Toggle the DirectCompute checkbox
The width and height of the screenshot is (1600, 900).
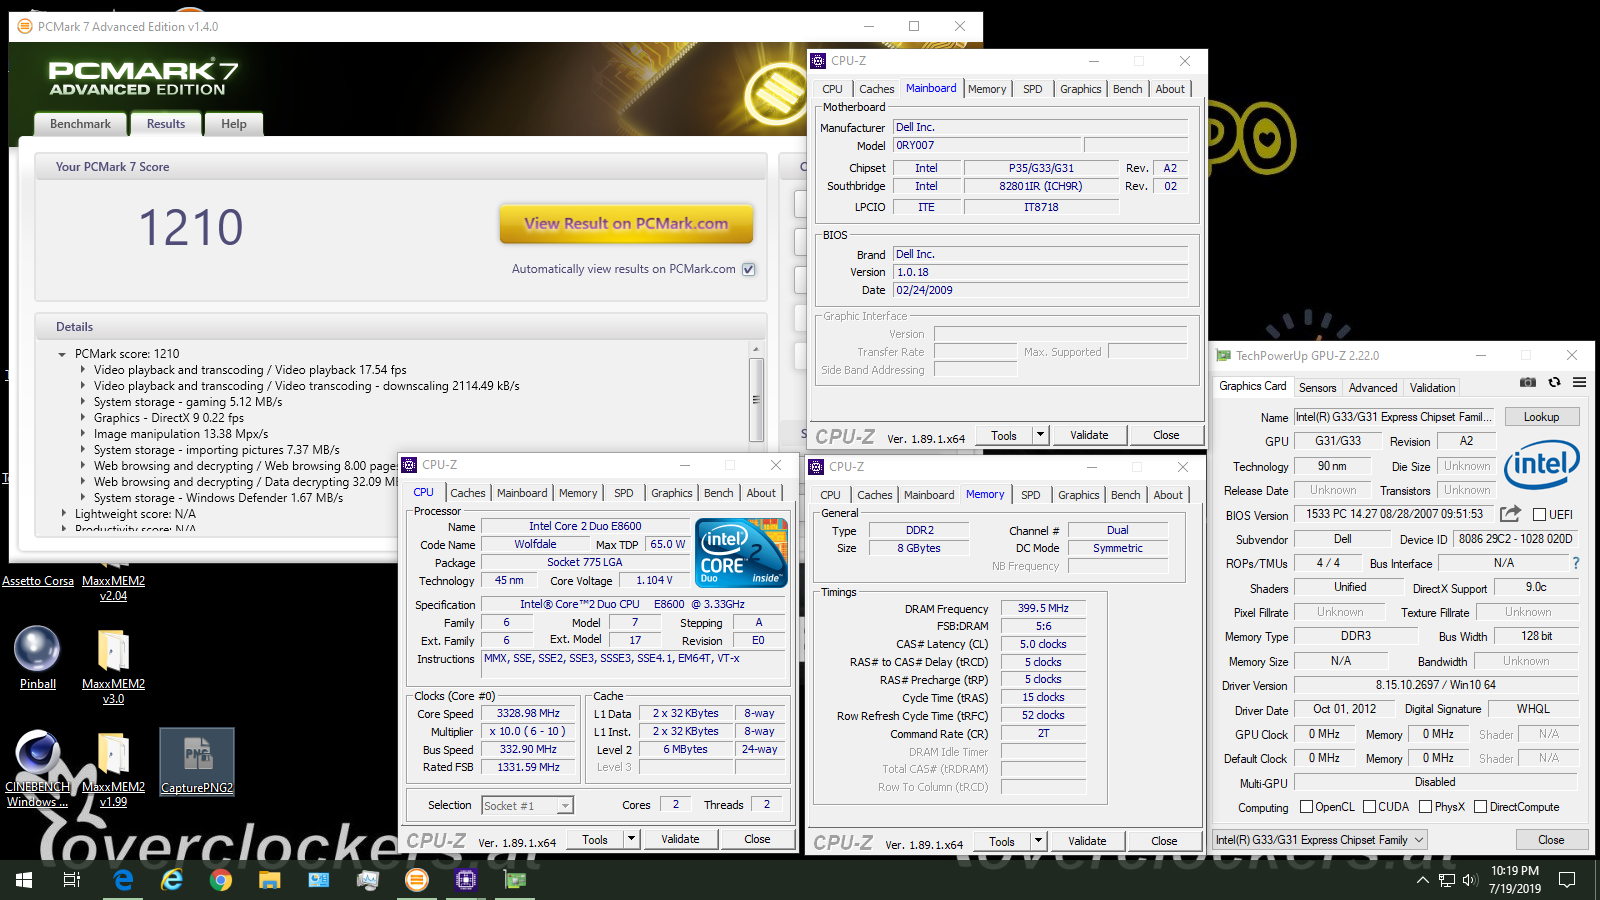click(1480, 807)
